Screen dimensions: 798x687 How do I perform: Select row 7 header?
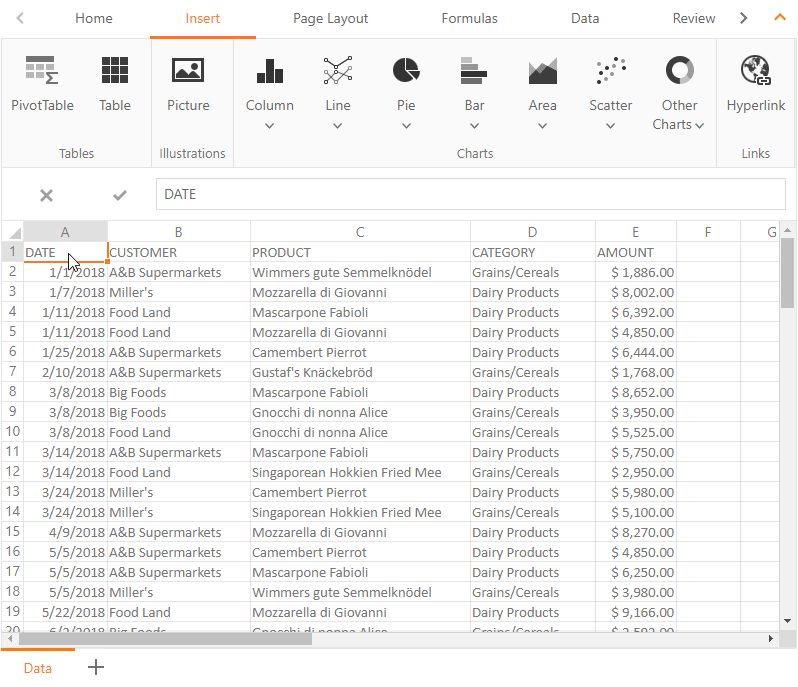click(x=13, y=372)
